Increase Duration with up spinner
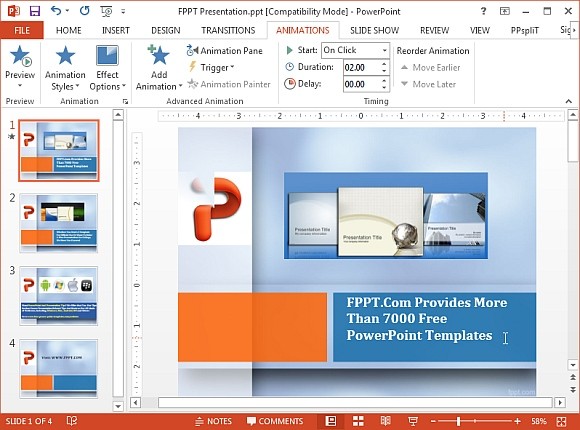The width and height of the screenshot is (580, 430). 384,64
